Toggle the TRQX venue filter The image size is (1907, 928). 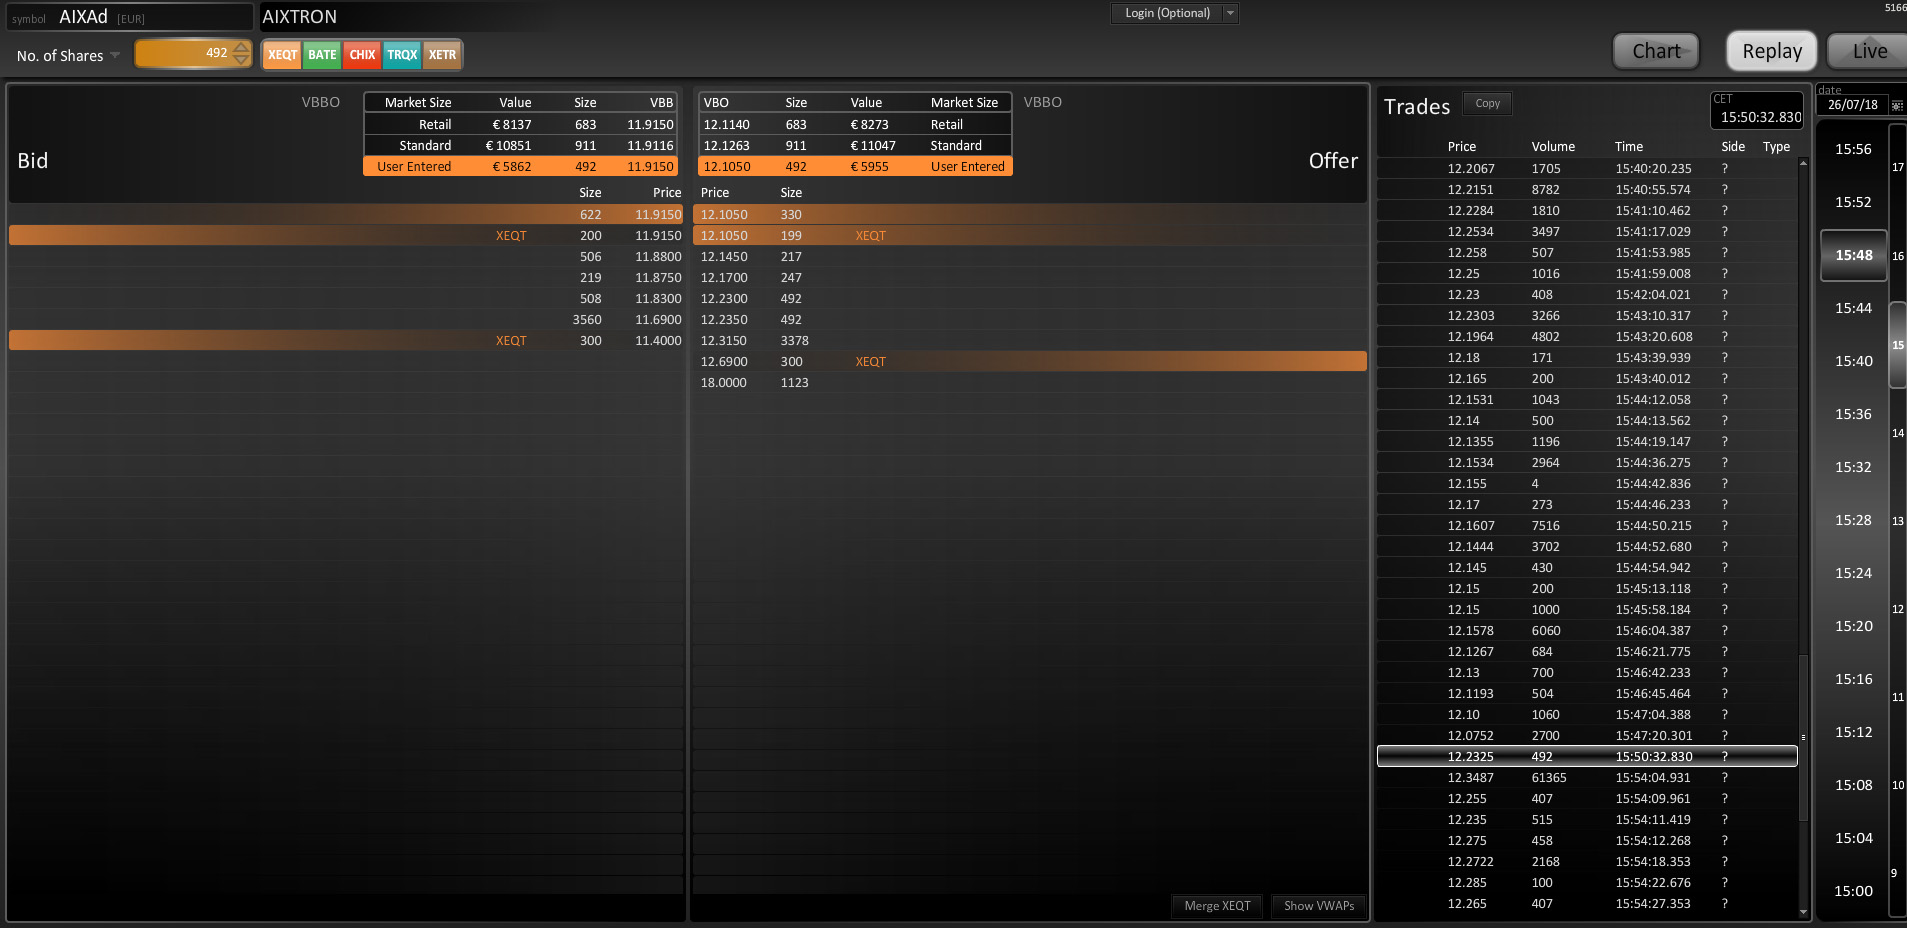[x=402, y=55]
